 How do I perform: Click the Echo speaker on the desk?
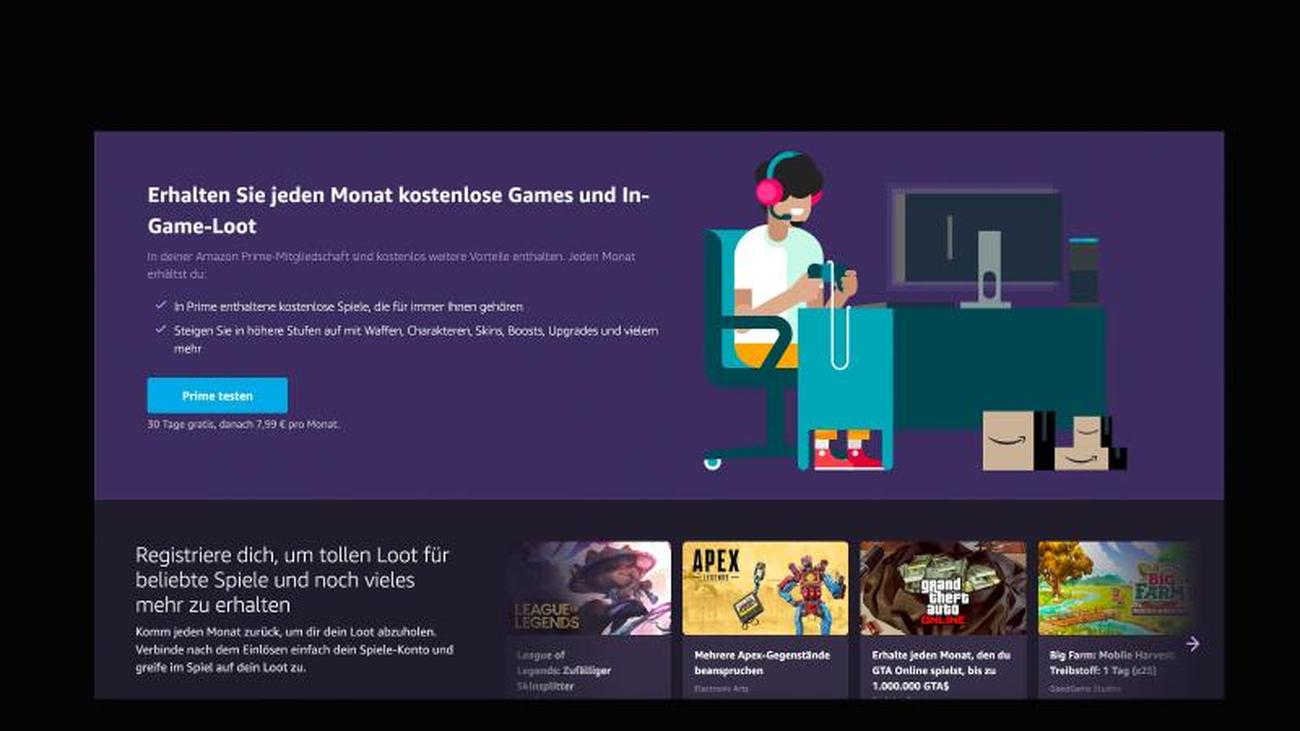pos(1082,270)
